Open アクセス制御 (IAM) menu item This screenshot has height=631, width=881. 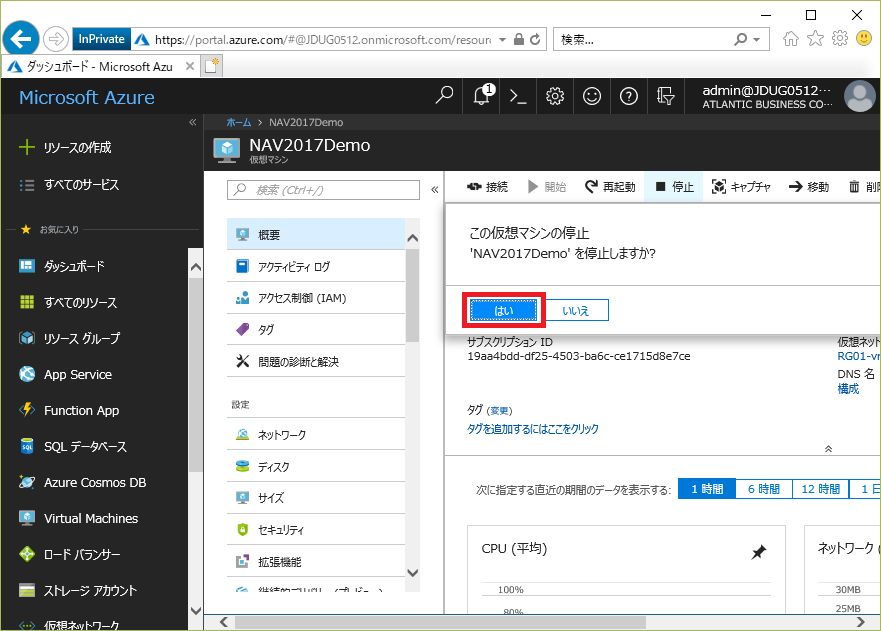316,298
